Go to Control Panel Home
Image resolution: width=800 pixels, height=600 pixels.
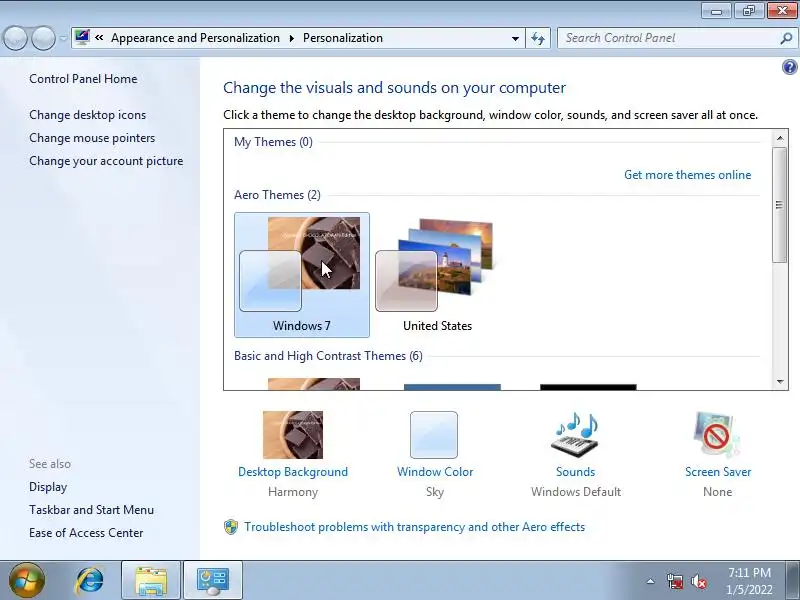click(x=83, y=79)
